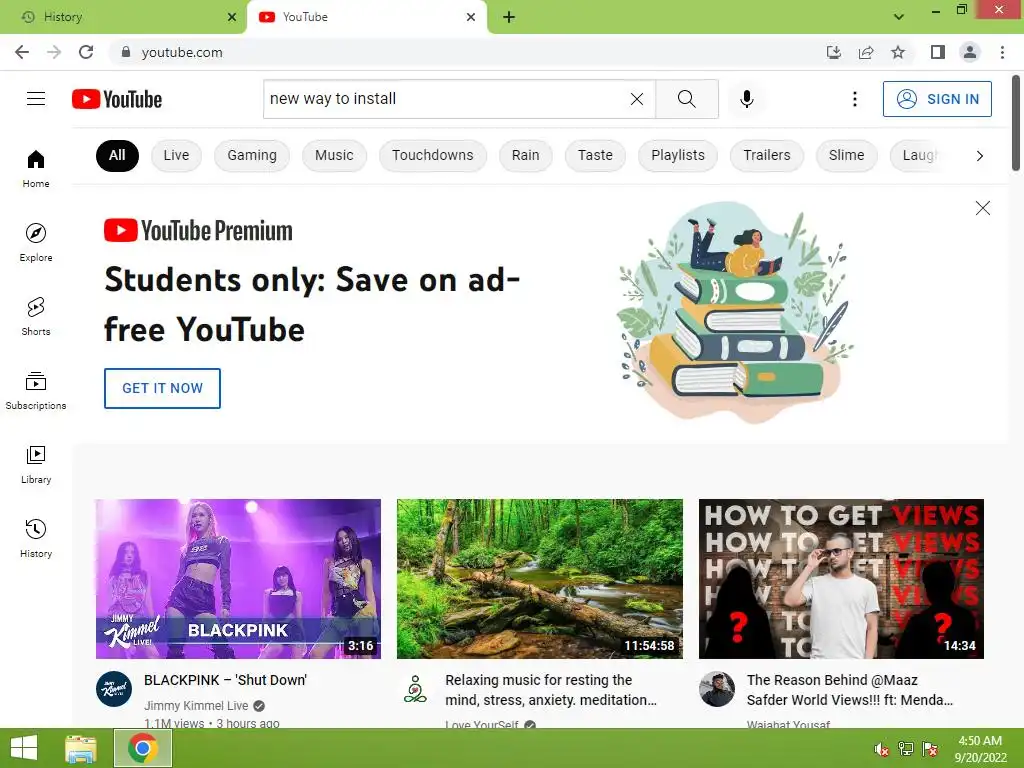Click the Action Center flag tray icon

pyautogui.click(x=930, y=749)
